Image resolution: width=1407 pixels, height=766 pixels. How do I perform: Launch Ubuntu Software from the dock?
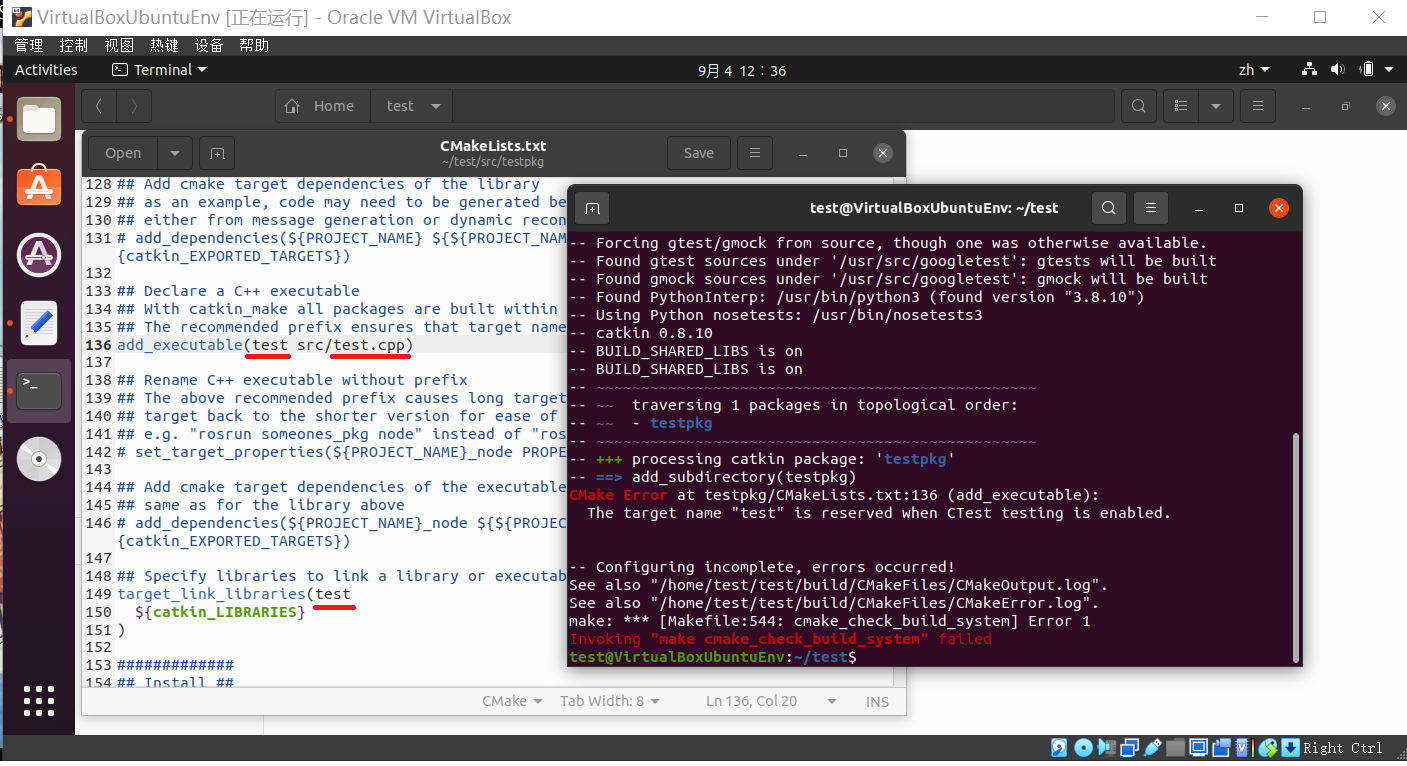[39, 187]
